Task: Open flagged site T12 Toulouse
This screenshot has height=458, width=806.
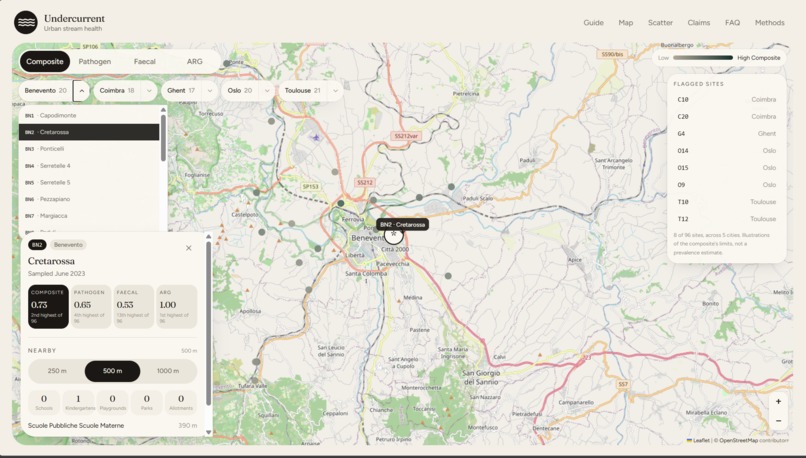Action: [x=726, y=219]
